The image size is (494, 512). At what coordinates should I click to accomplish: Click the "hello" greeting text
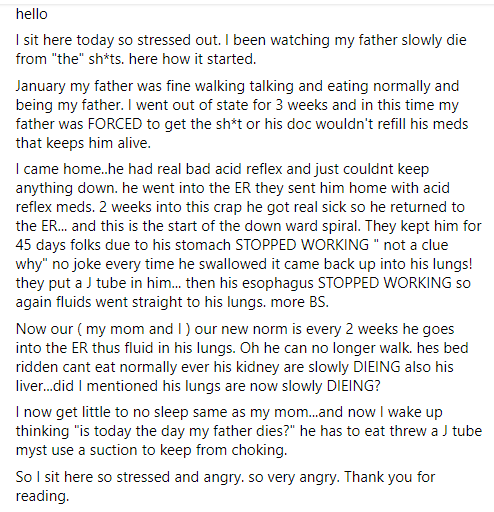[x=32, y=14]
